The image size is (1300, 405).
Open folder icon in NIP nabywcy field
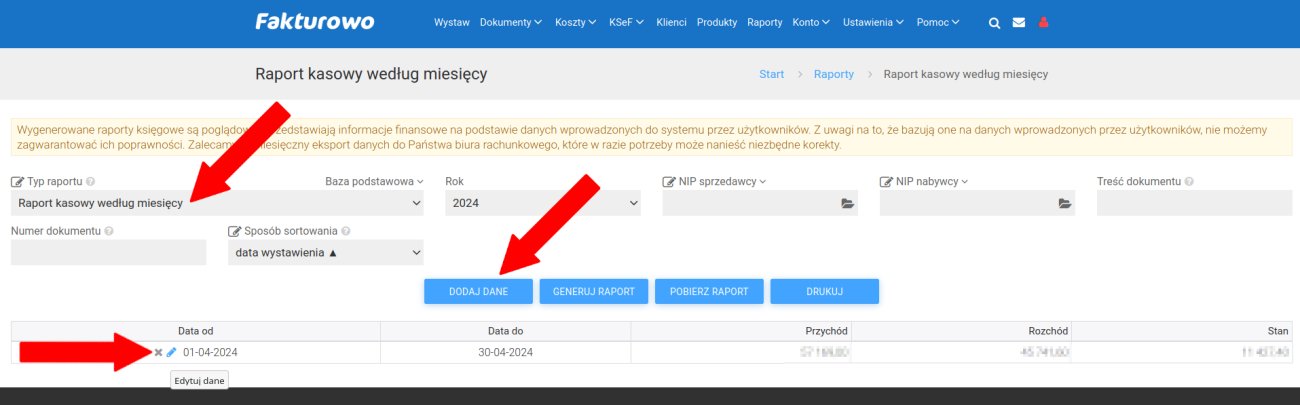(x=1065, y=203)
